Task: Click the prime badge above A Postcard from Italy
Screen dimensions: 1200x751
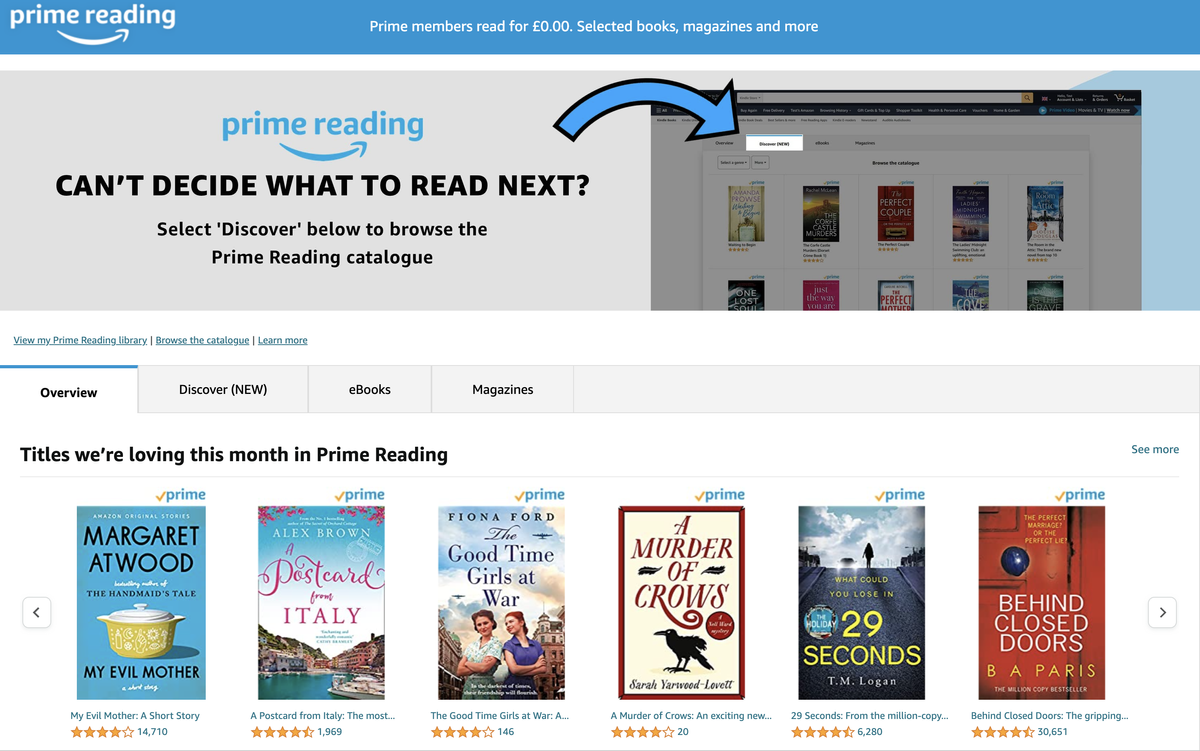Action: tap(360, 495)
